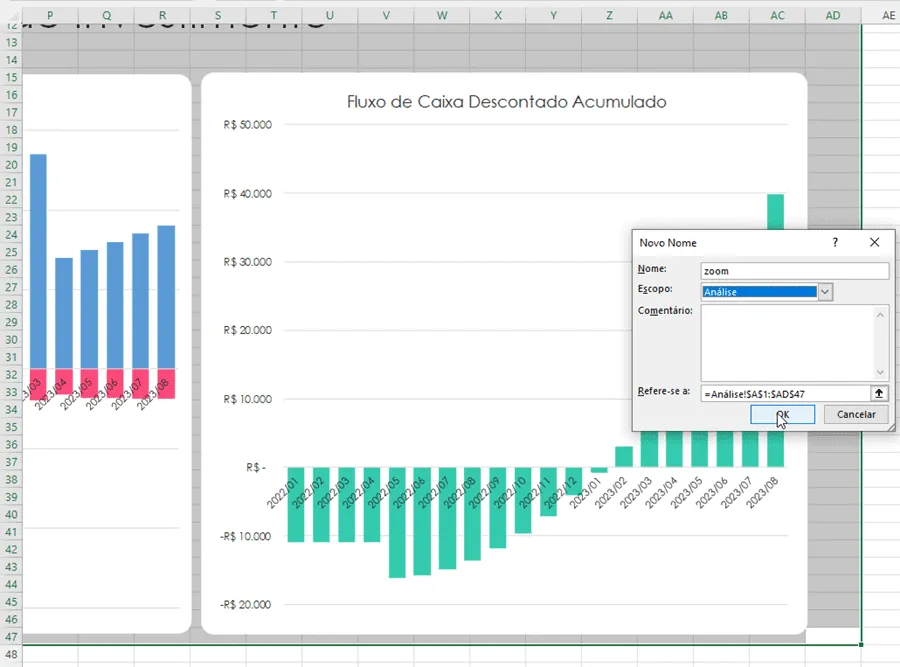Close the Novo Nome dialog

[874, 242]
